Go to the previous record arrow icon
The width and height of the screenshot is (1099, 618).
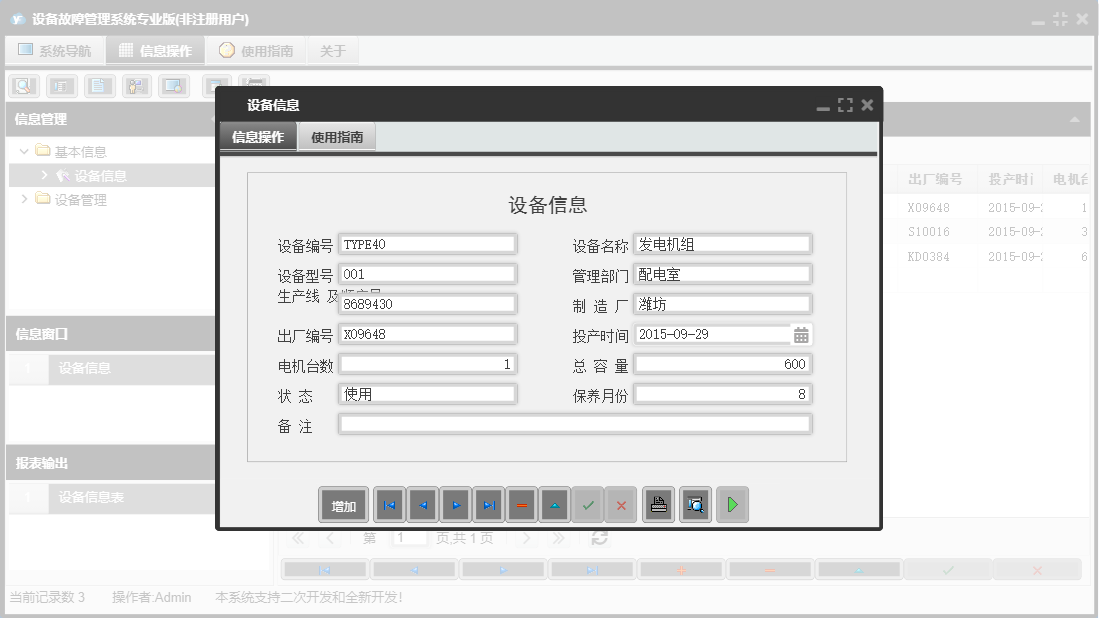pyautogui.click(x=422, y=505)
